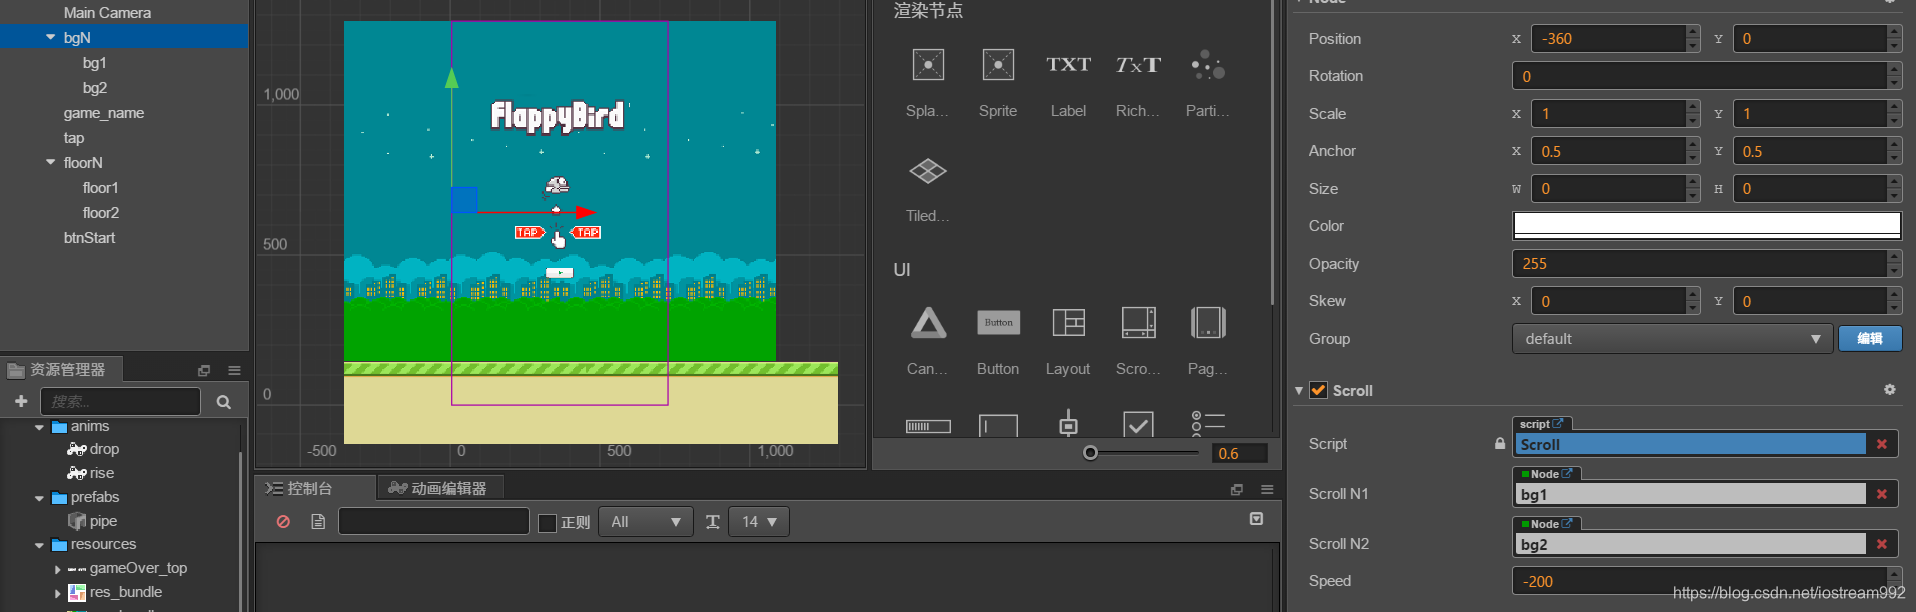This screenshot has width=1916, height=612.
Task: Toggle collapse console messages icon
Action: coord(1257,519)
